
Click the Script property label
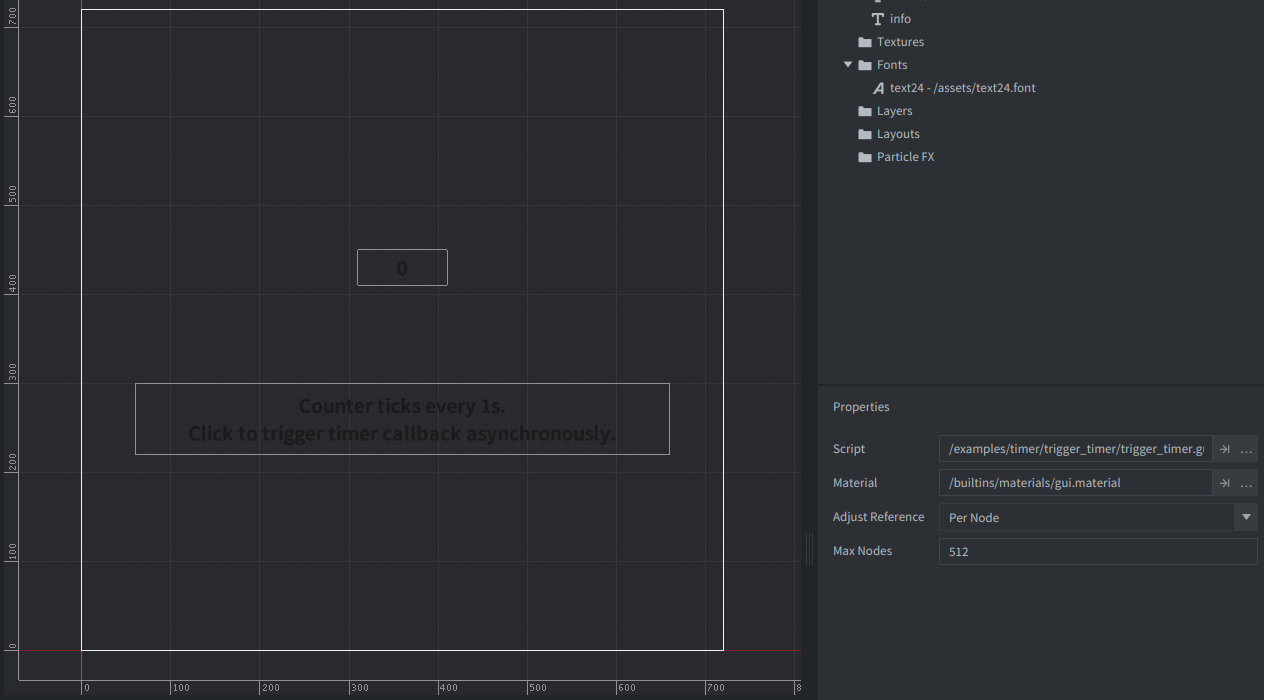(x=849, y=449)
